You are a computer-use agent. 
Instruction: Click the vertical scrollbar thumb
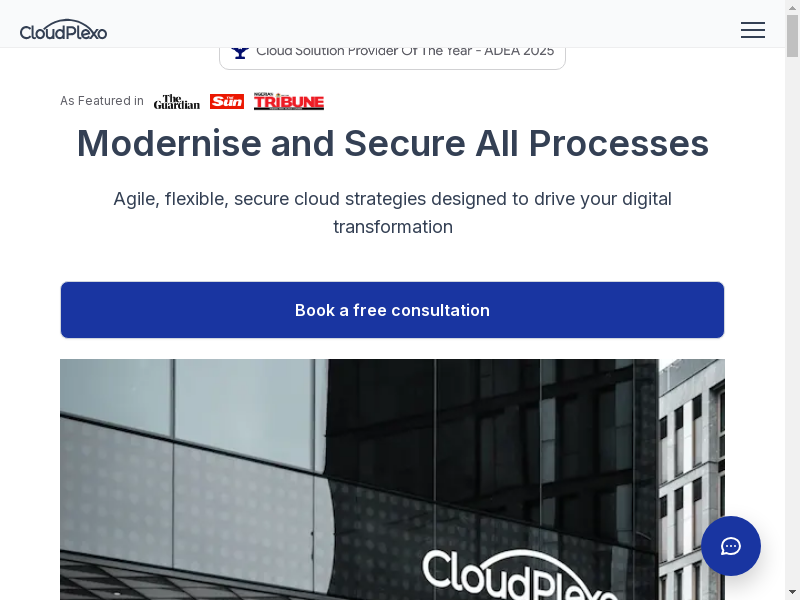coord(792,36)
